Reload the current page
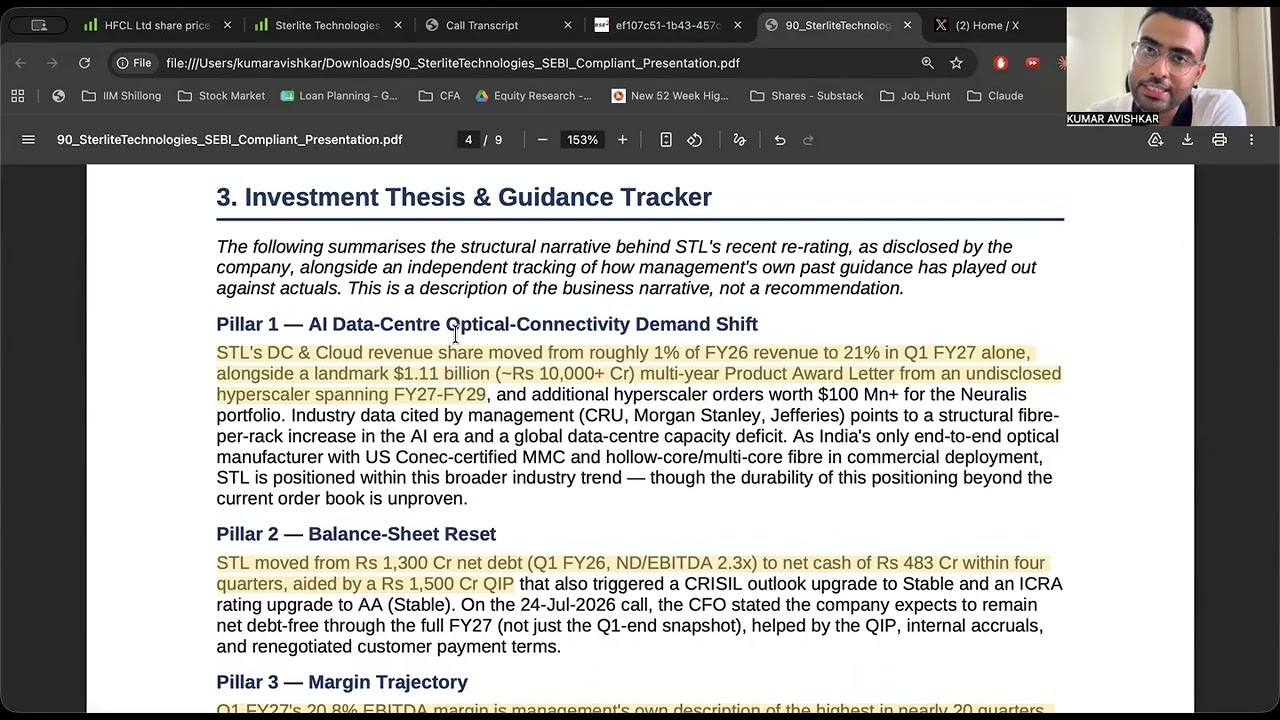The height and width of the screenshot is (720, 1280). point(84,63)
